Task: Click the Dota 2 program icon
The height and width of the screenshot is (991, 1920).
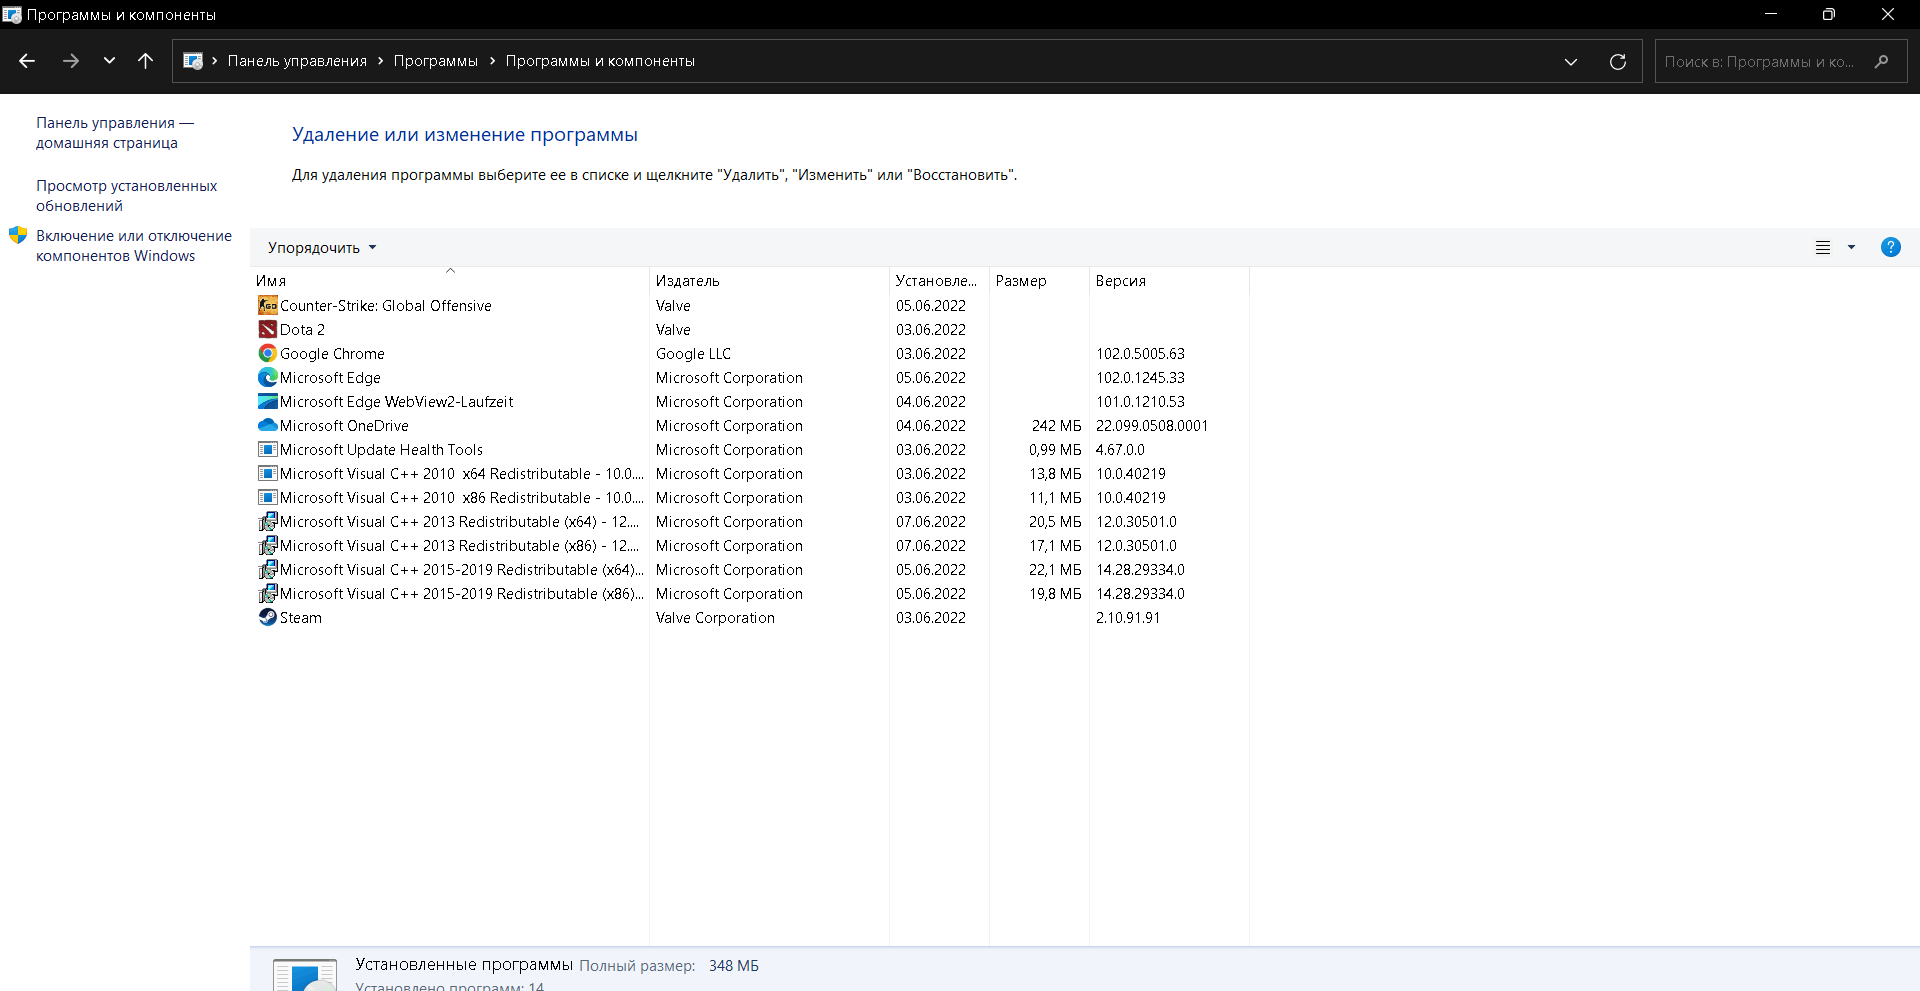Action: click(x=267, y=329)
